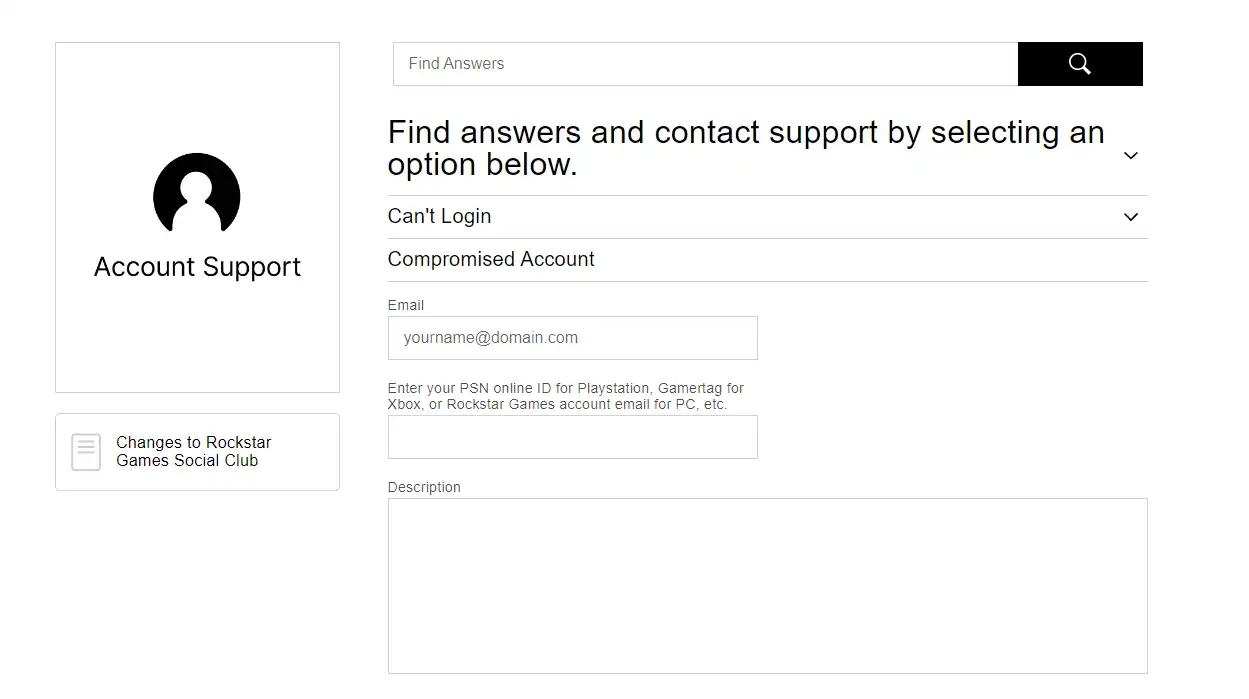Click inside the Description text area
1249x699 pixels.
coord(767,586)
